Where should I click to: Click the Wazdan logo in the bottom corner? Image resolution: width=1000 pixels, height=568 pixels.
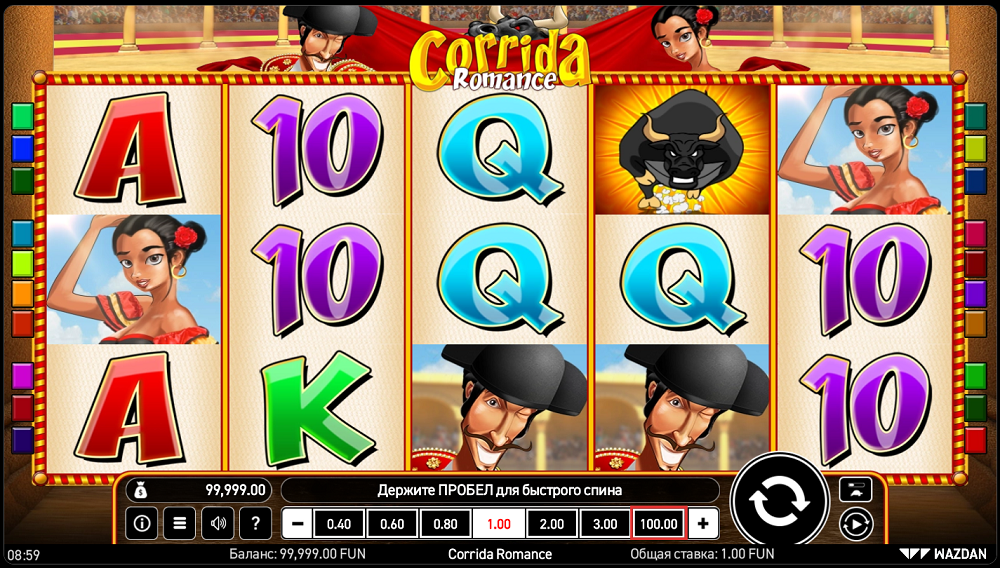[x=942, y=554]
